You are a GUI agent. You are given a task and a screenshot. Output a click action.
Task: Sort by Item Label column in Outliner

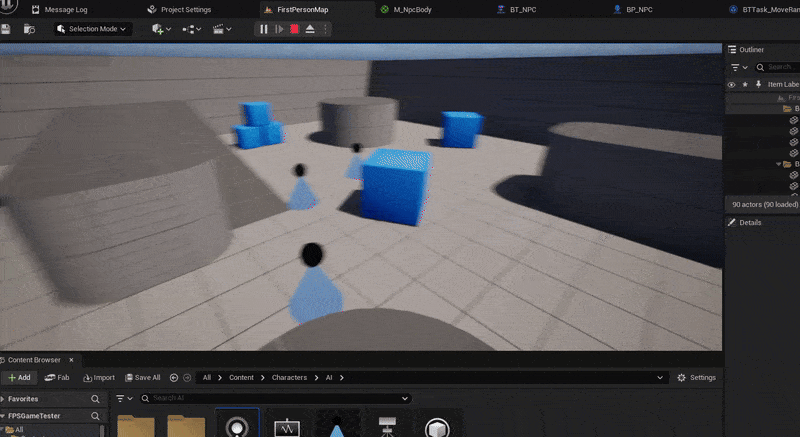783,84
